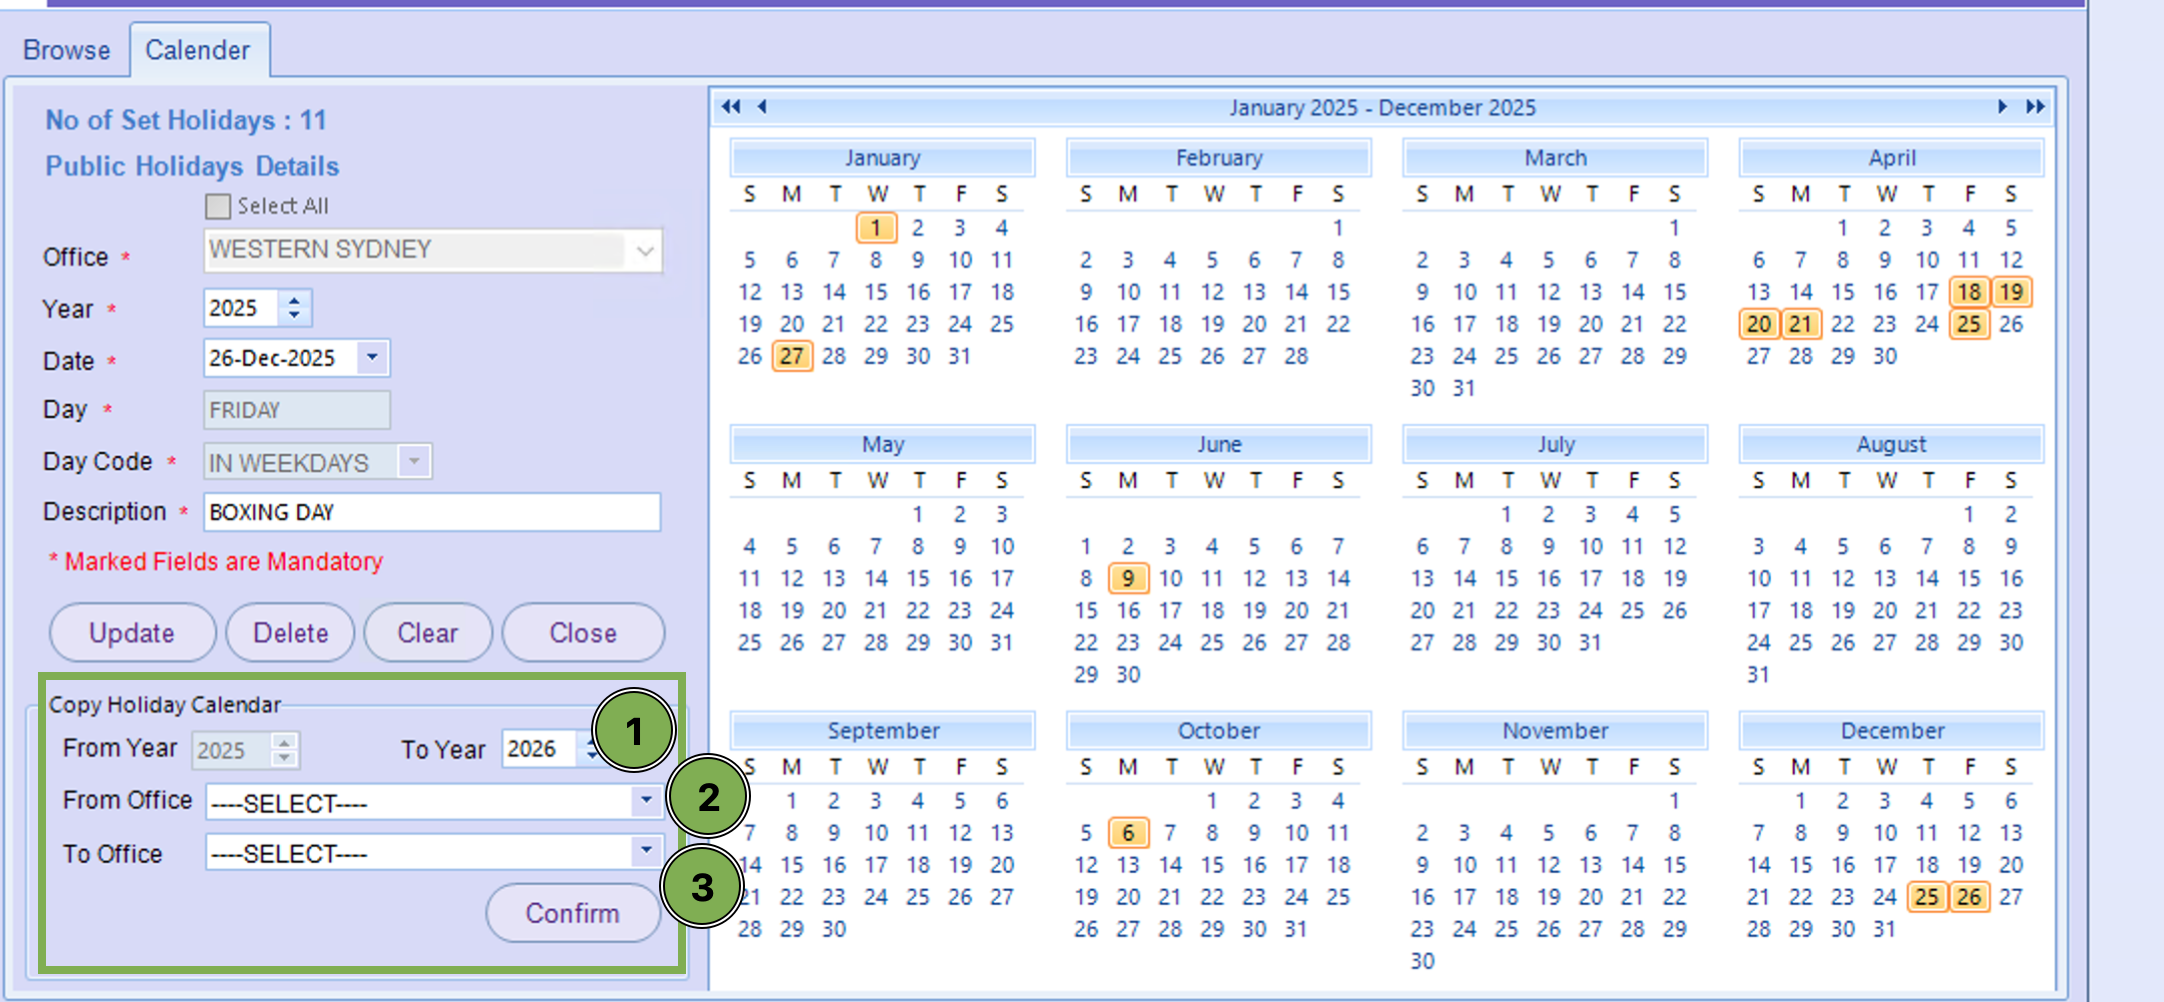The width and height of the screenshot is (2164, 1002).
Task: Clear the holiday form fields
Action: pos(427,633)
